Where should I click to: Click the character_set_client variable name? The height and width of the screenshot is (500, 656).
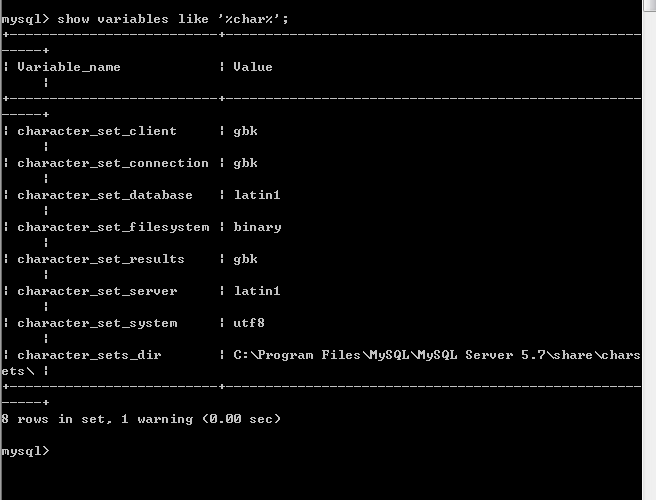[96, 131]
